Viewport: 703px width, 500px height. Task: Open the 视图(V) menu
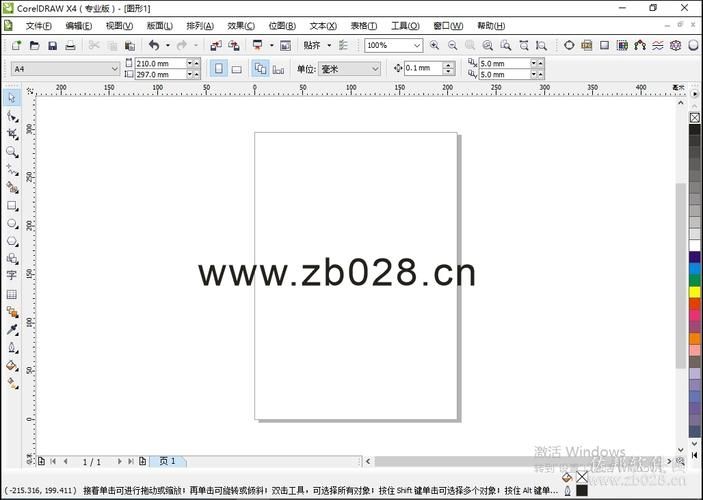click(x=119, y=26)
